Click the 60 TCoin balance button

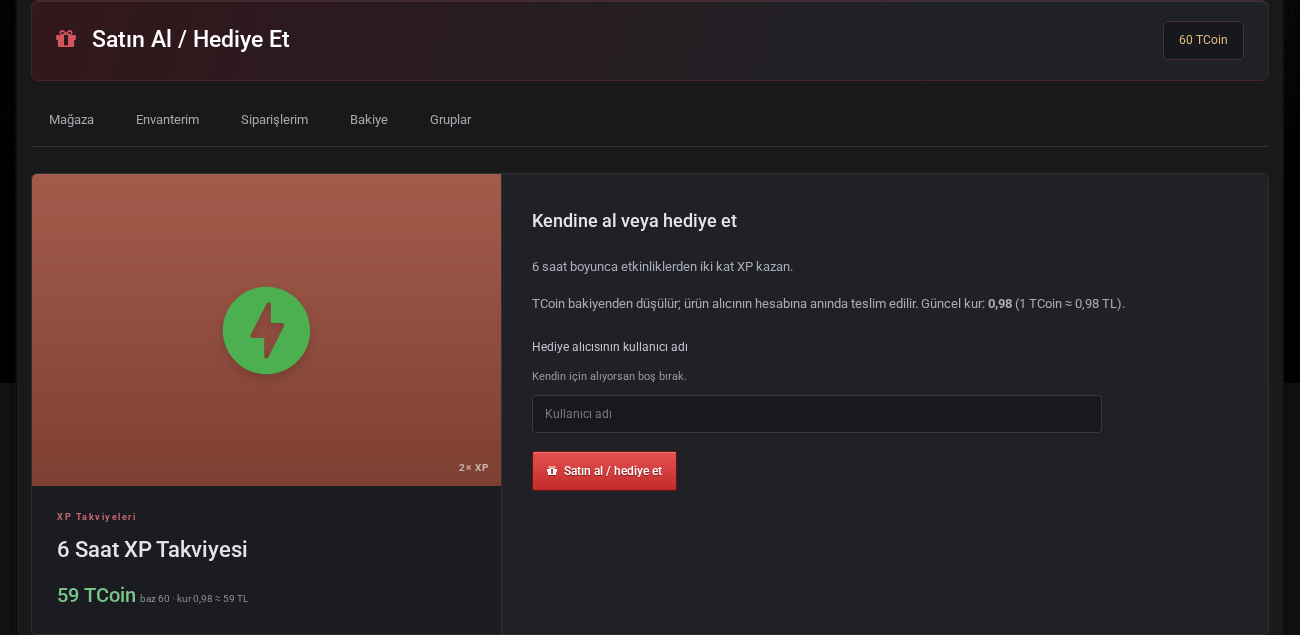click(x=1203, y=40)
